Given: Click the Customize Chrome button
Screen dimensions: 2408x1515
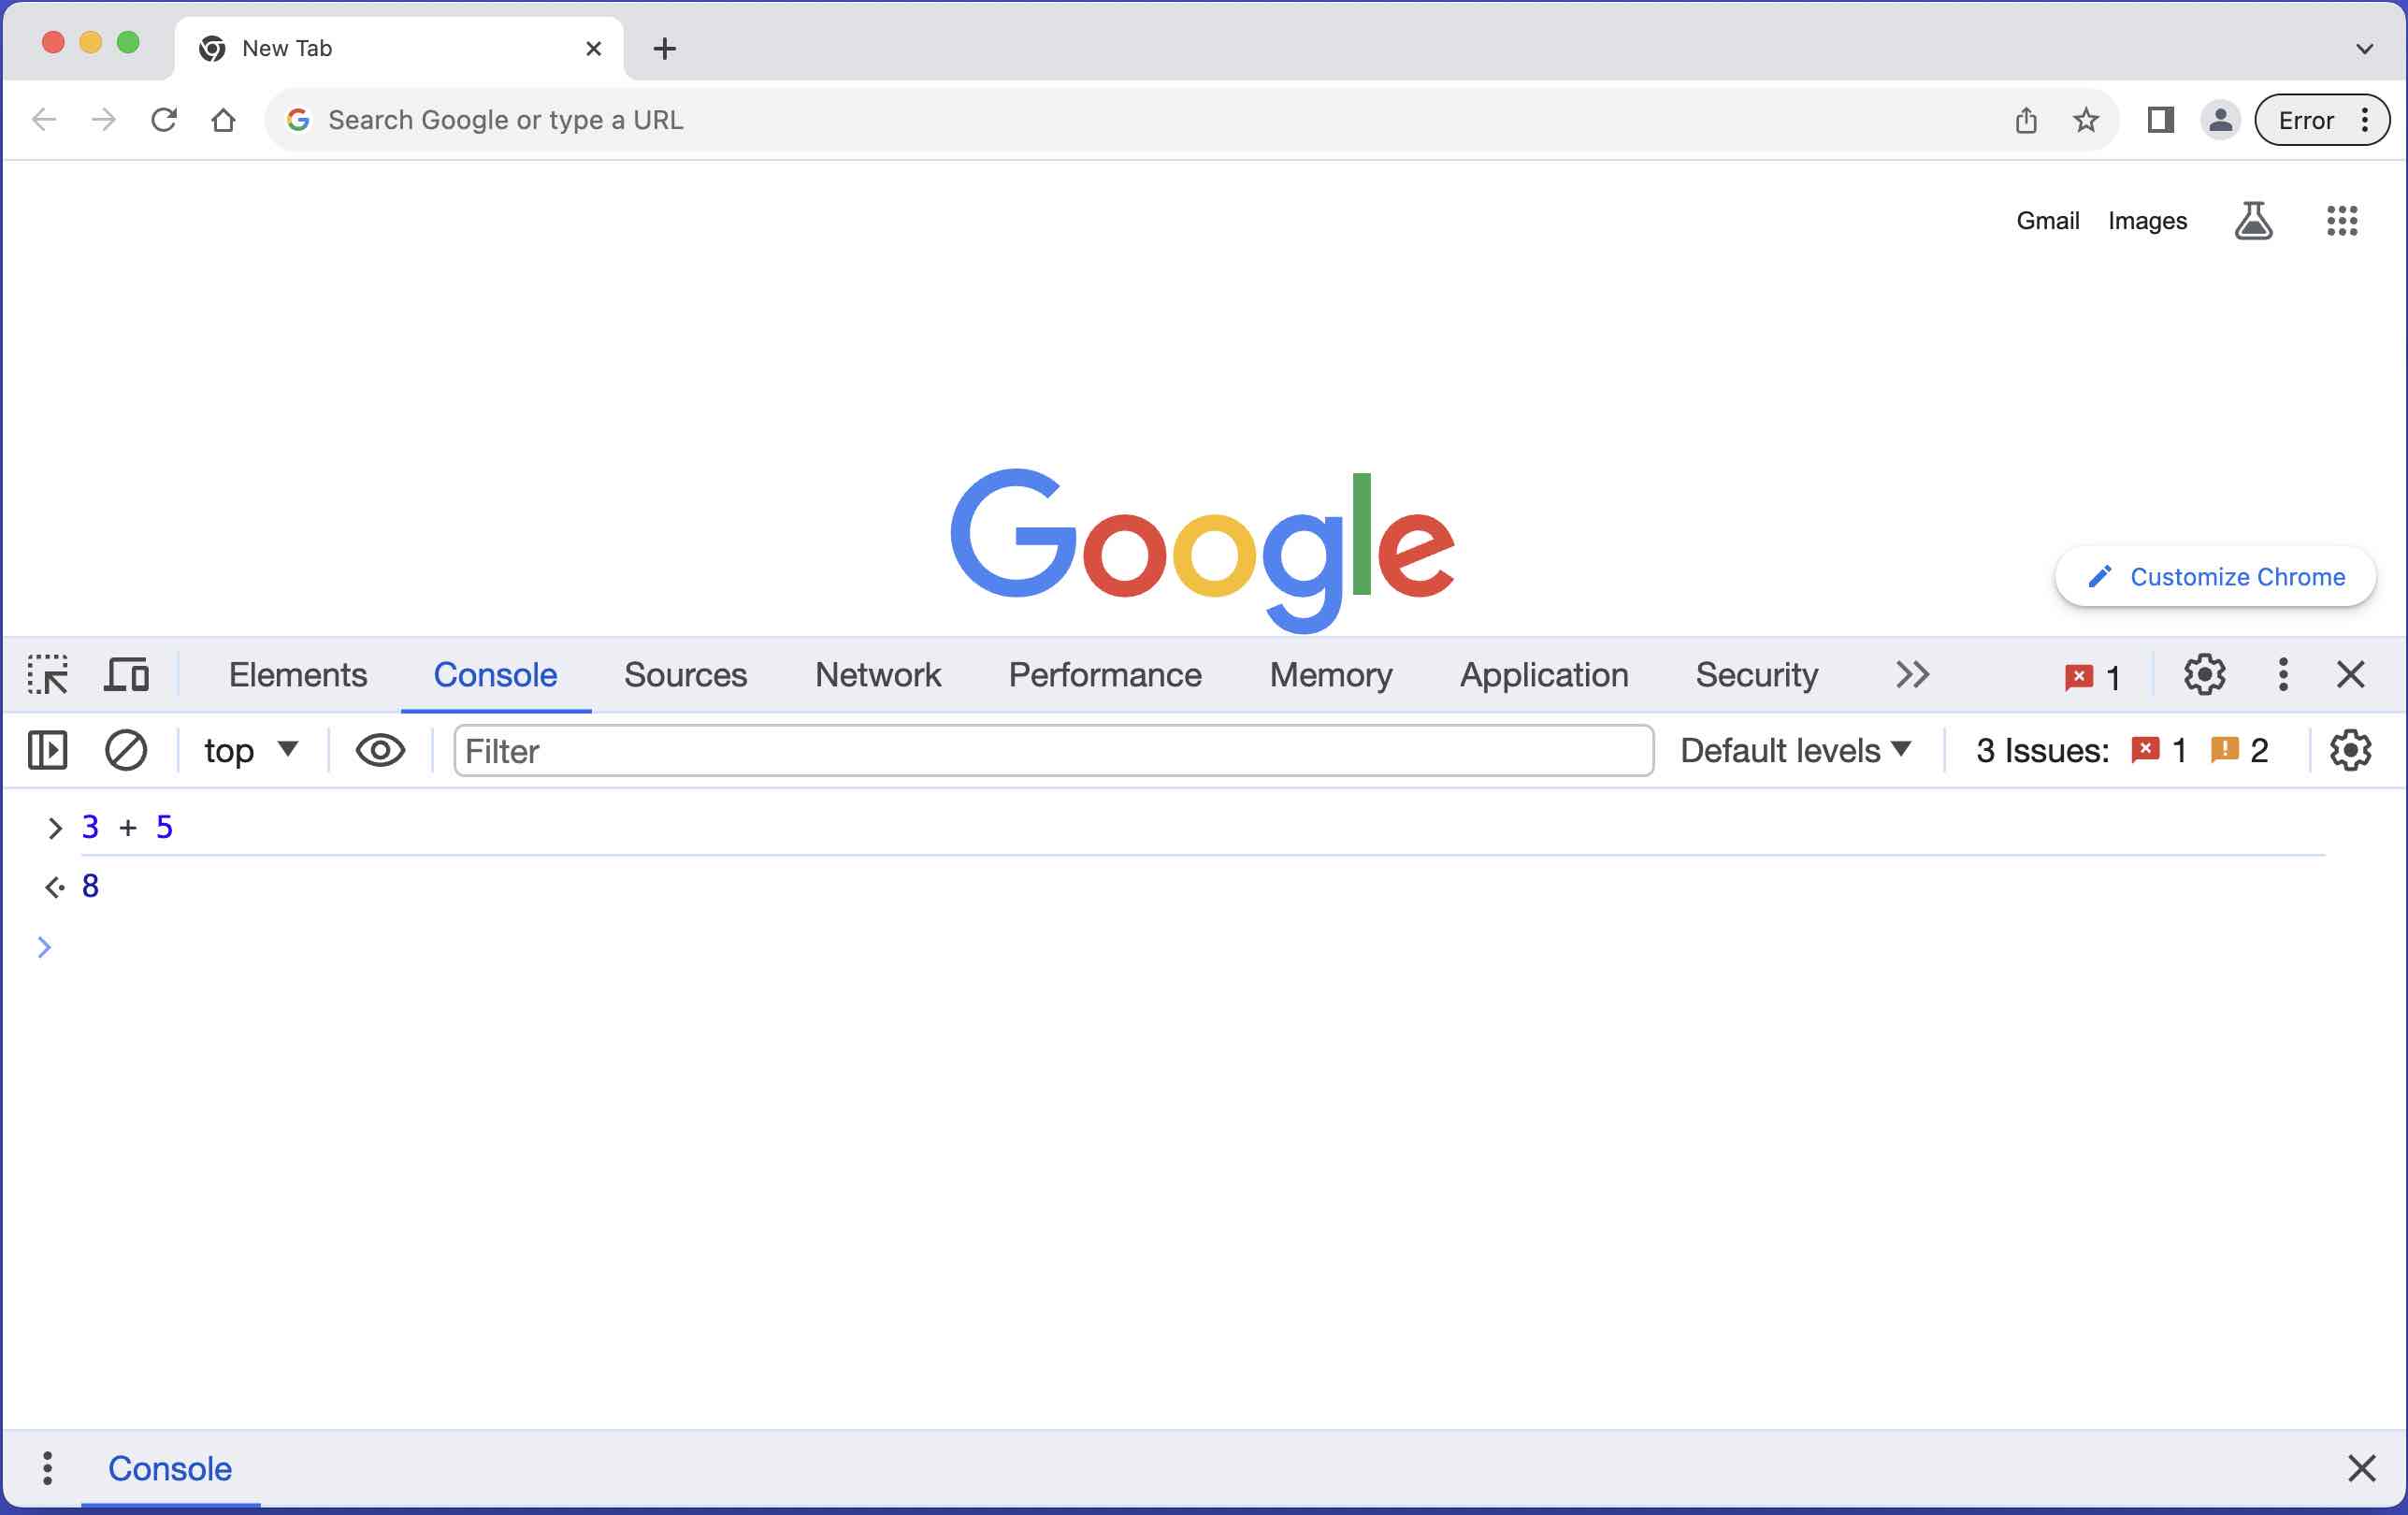Looking at the screenshot, I should [x=2215, y=577].
